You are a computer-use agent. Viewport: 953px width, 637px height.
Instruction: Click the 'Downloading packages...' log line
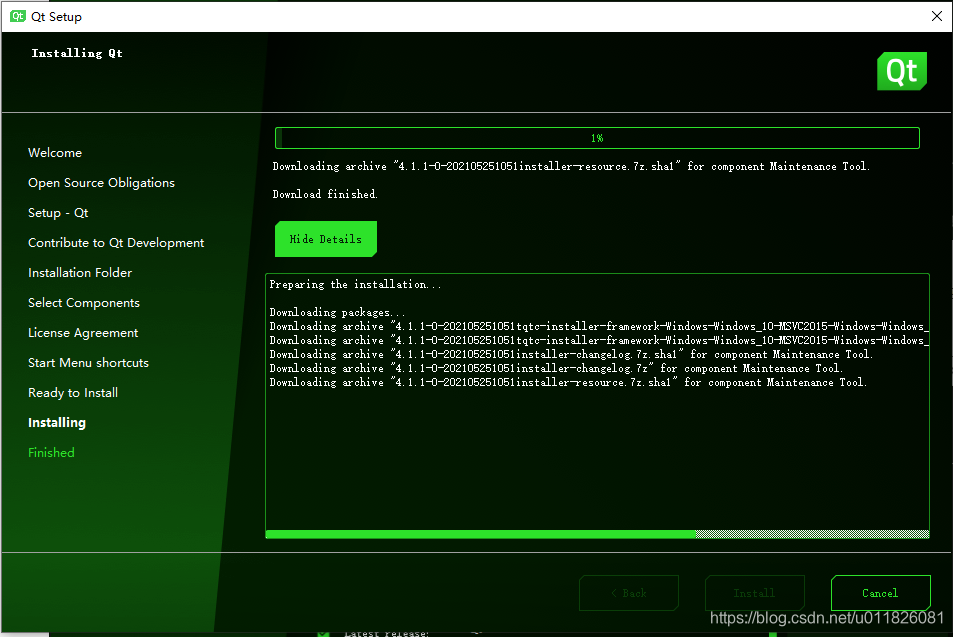coord(337,312)
